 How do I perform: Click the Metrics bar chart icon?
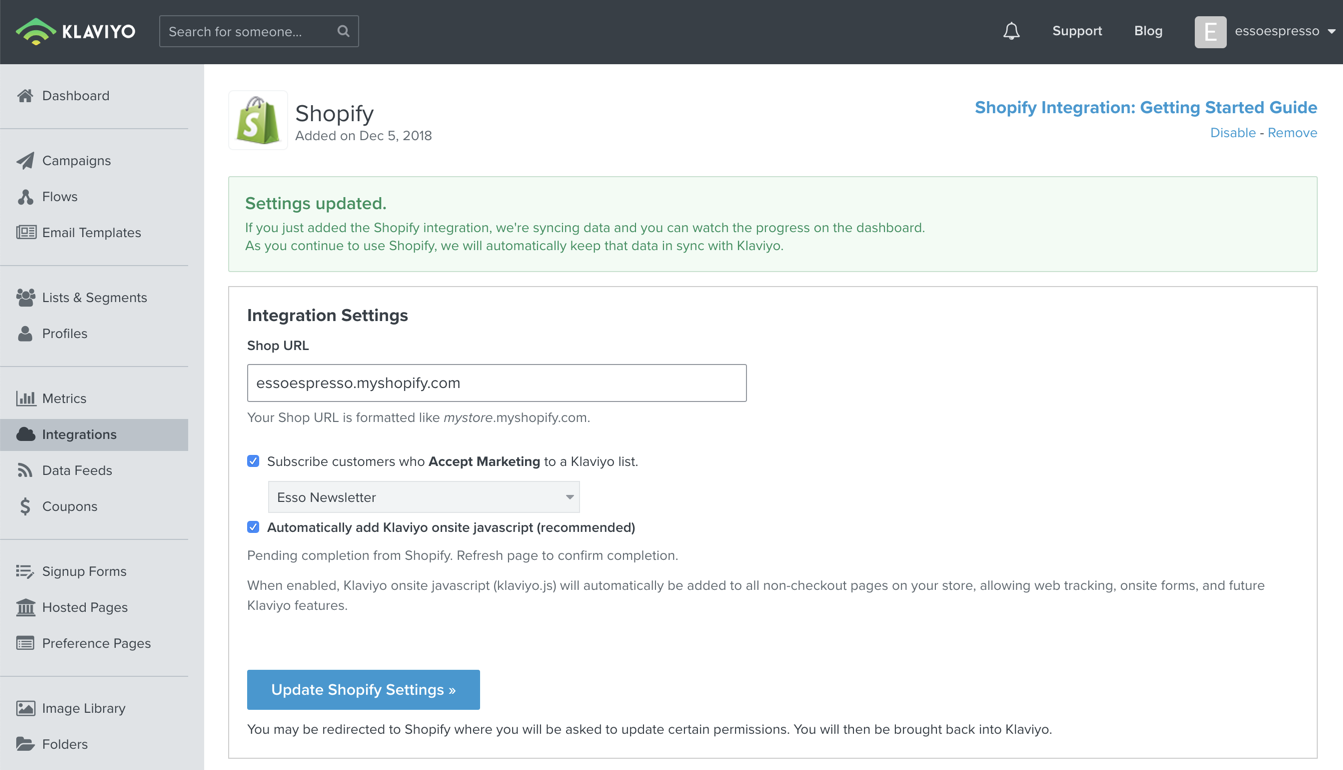[x=25, y=399]
